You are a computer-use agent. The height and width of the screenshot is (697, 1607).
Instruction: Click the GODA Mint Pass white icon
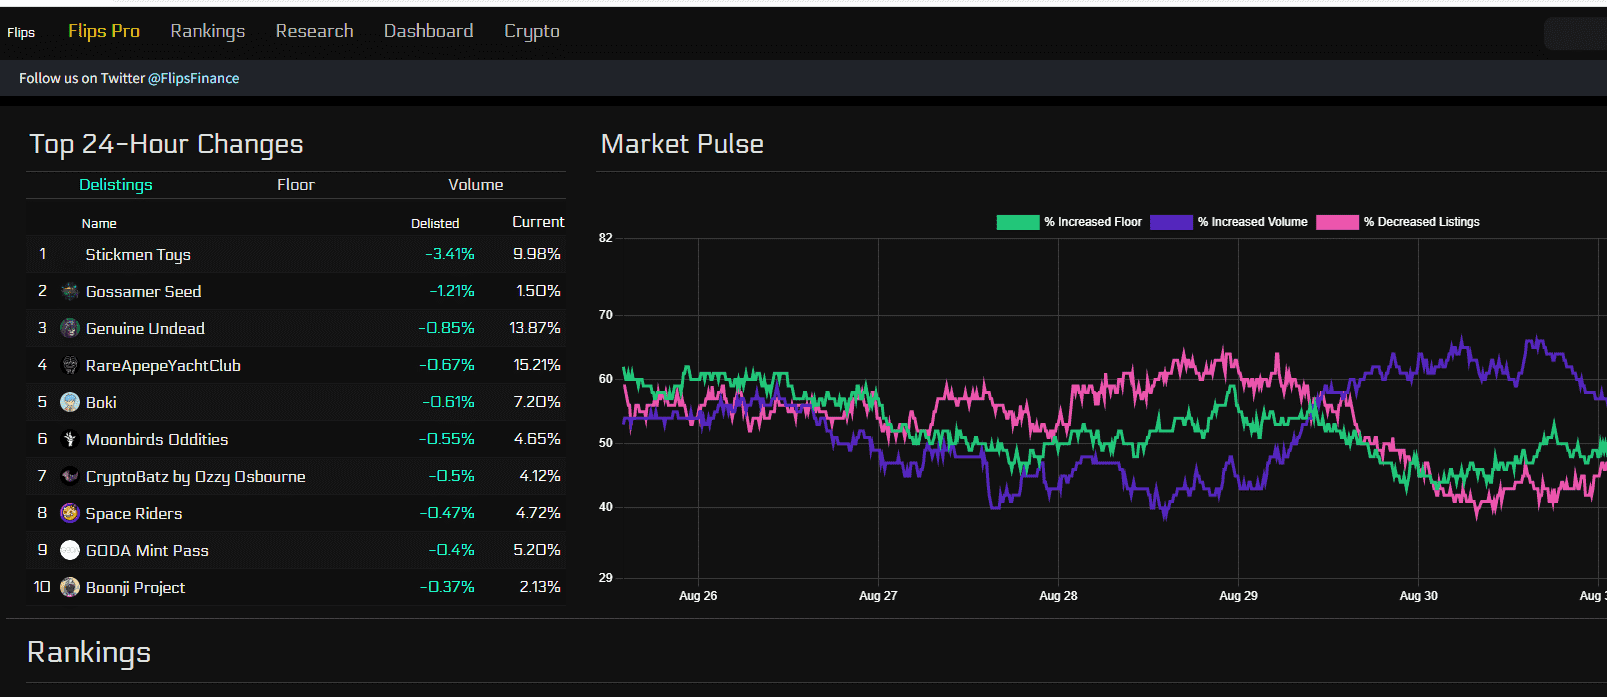click(x=70, y=550)
